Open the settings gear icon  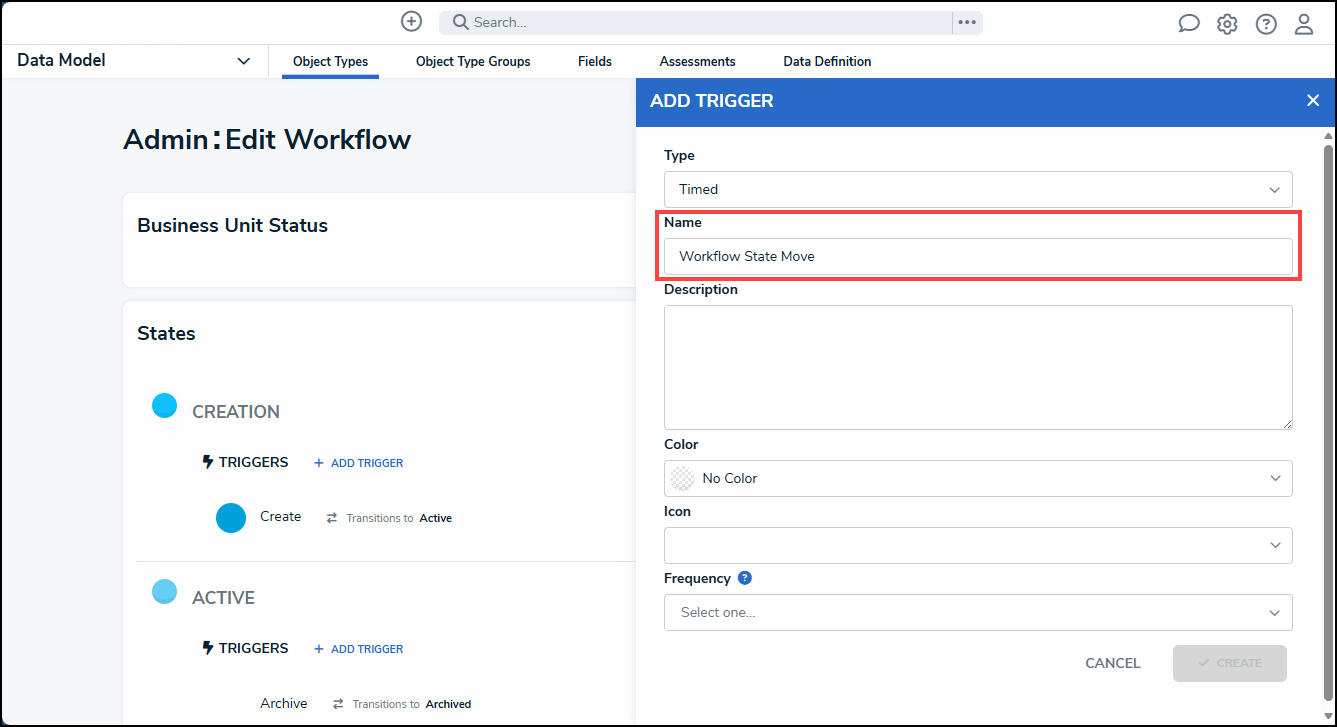click(x=1227, y=24)
